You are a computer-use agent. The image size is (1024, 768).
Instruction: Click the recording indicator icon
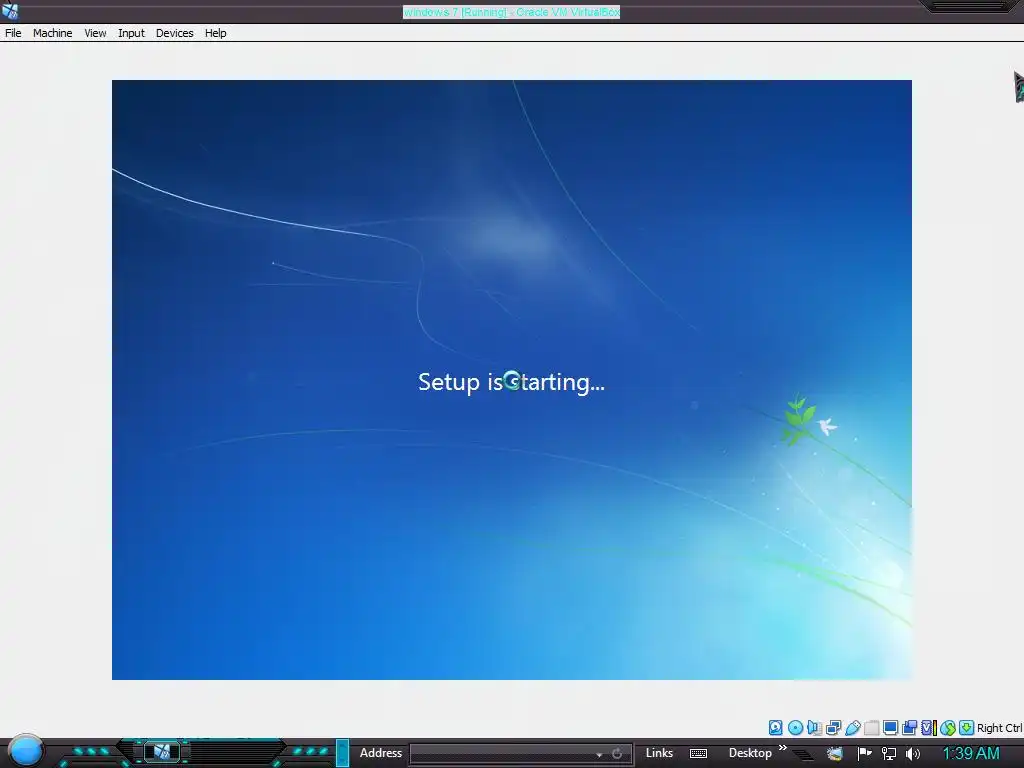click(909, 728)
